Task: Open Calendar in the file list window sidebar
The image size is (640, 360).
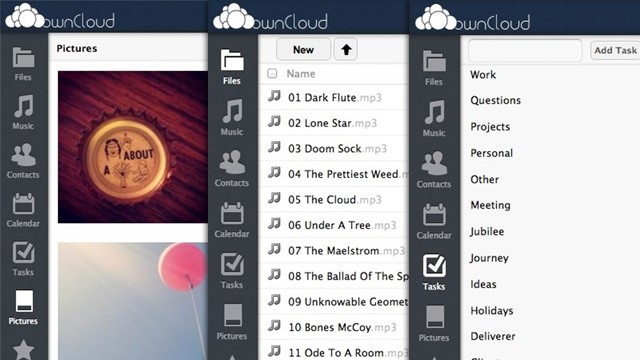Action: (232, 220)
